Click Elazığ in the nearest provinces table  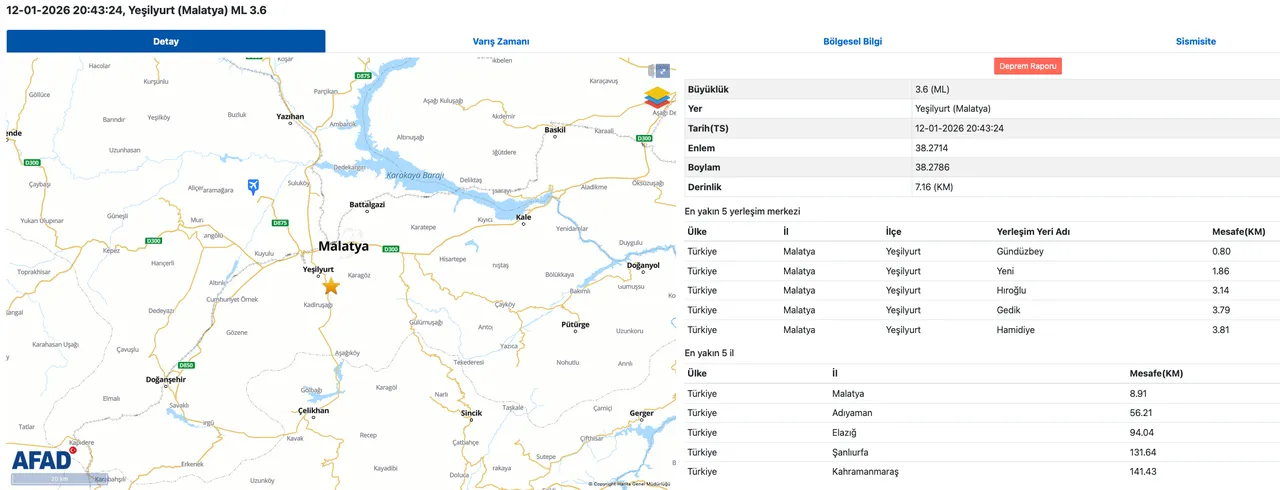[846, 432]
